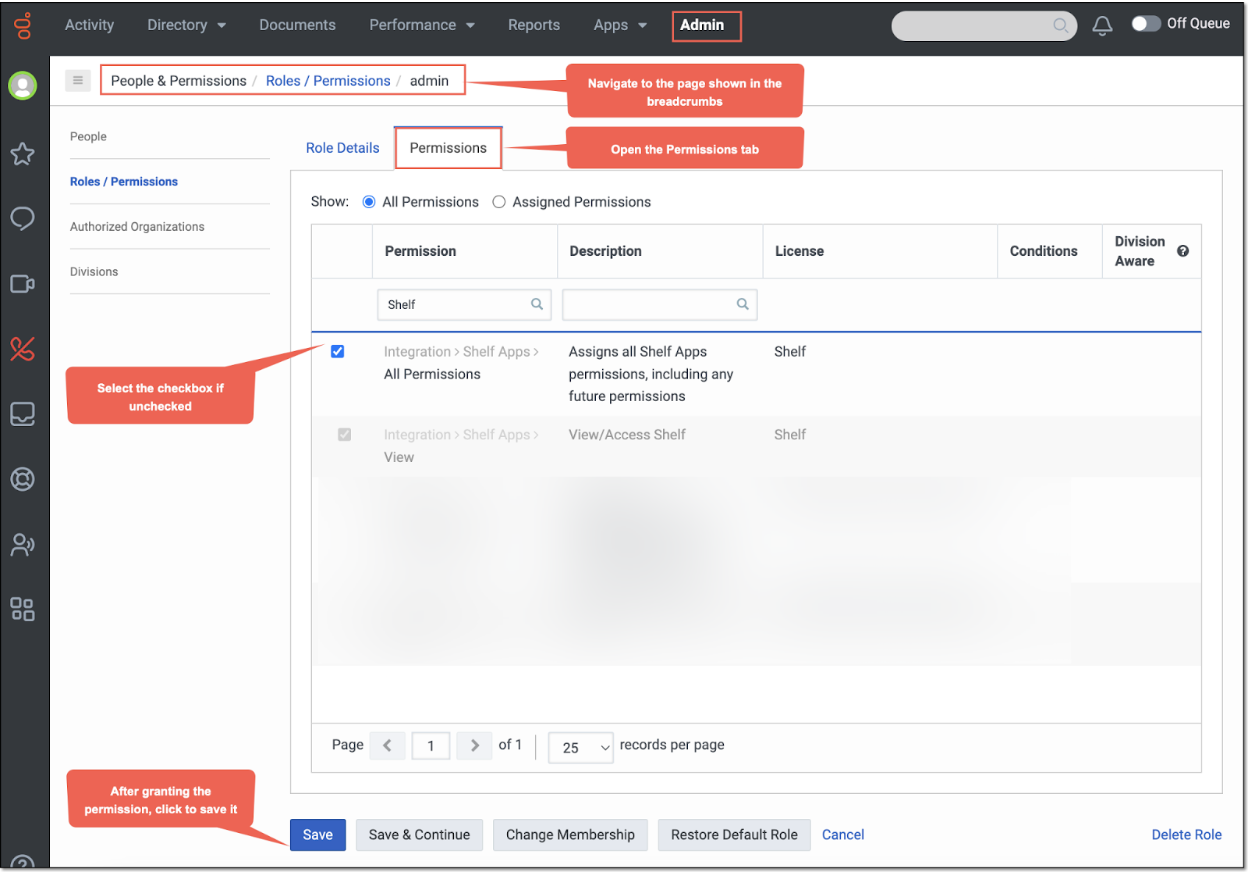This screenshot has width=1250, height=876.
Task: Click 'Assigns all Shelf Apps permissions' description
Action: coord(651,374)
